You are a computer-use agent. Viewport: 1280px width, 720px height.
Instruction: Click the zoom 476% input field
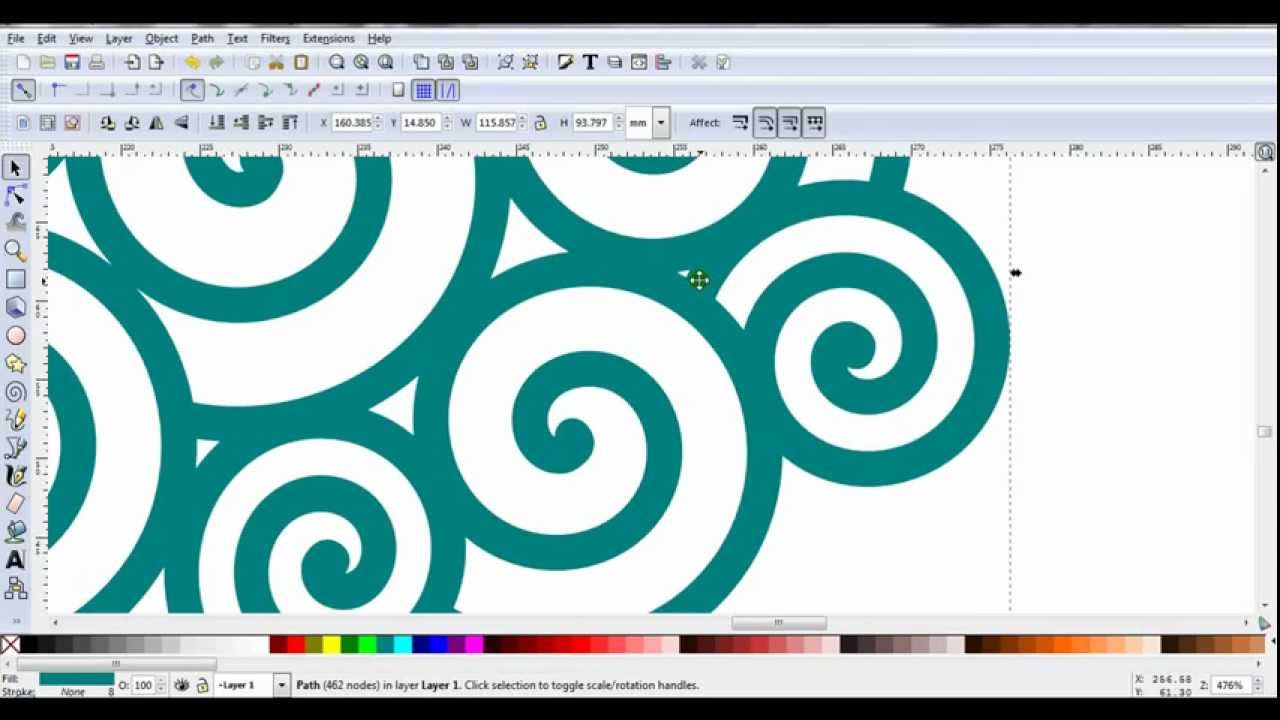pyautogui.click(x=1229, y=685)
